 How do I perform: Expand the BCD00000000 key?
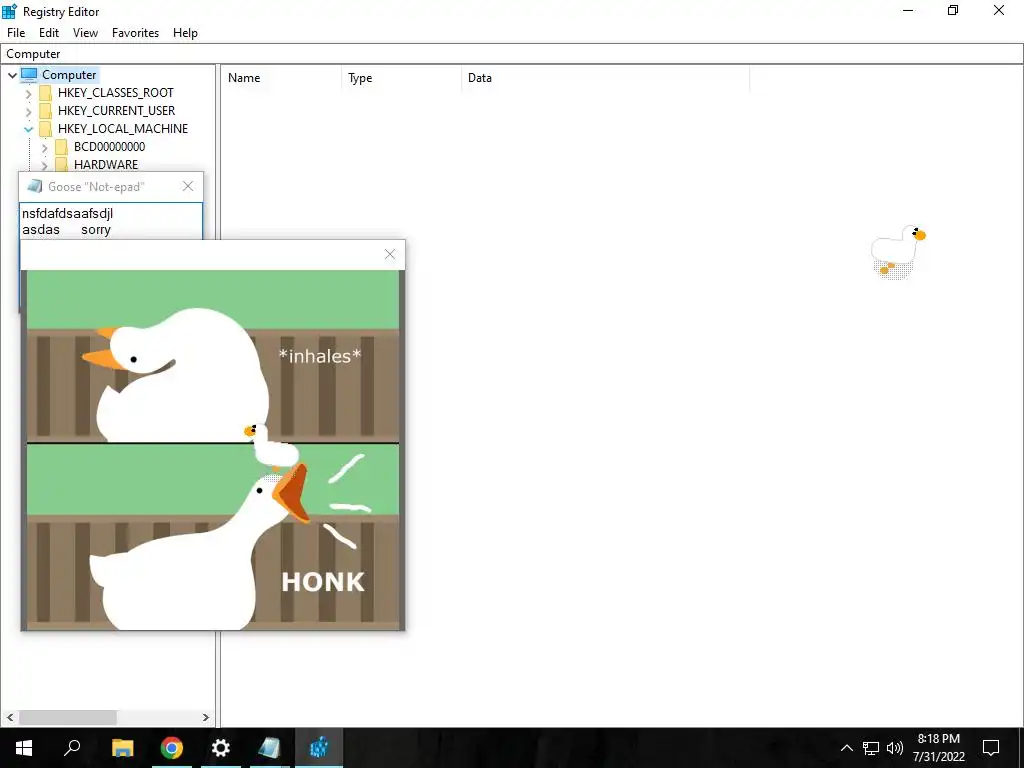[x=44, y=148]
